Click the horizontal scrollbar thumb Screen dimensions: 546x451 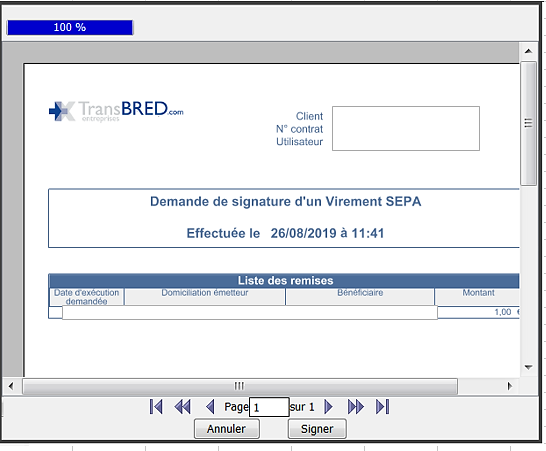(x=240, y=386)
